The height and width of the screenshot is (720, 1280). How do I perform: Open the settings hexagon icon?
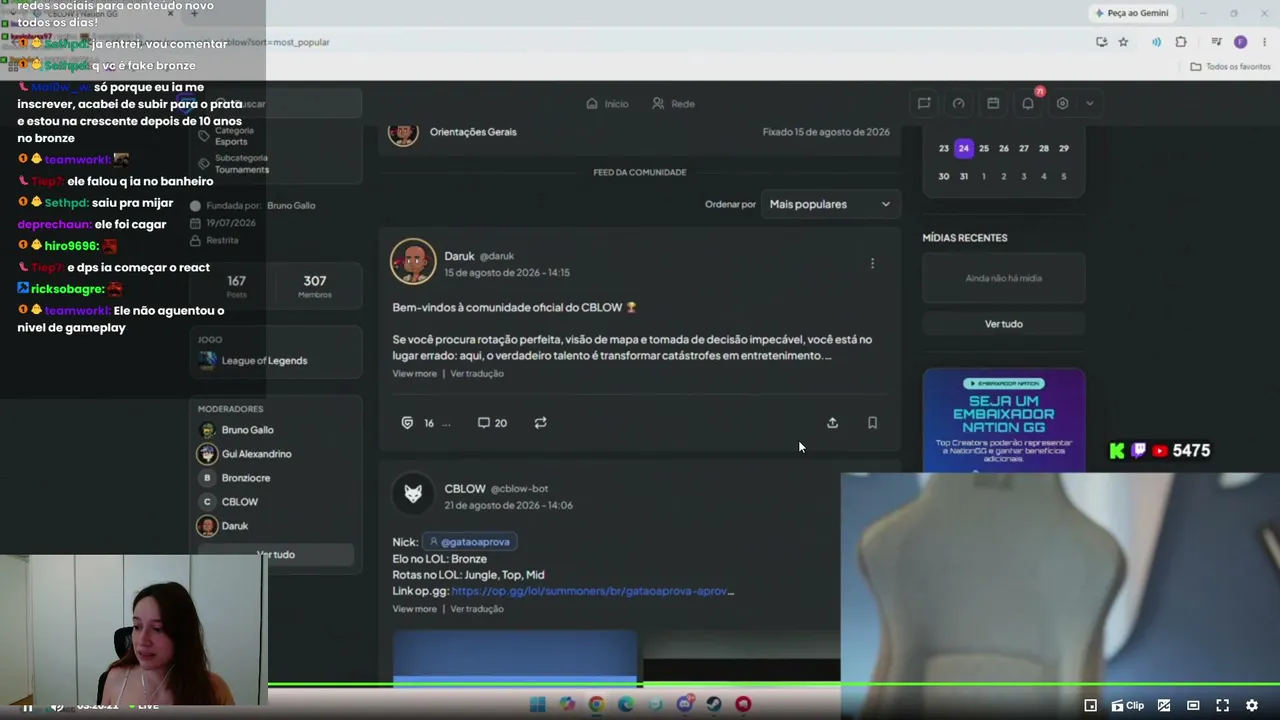tap(1062, 103)
